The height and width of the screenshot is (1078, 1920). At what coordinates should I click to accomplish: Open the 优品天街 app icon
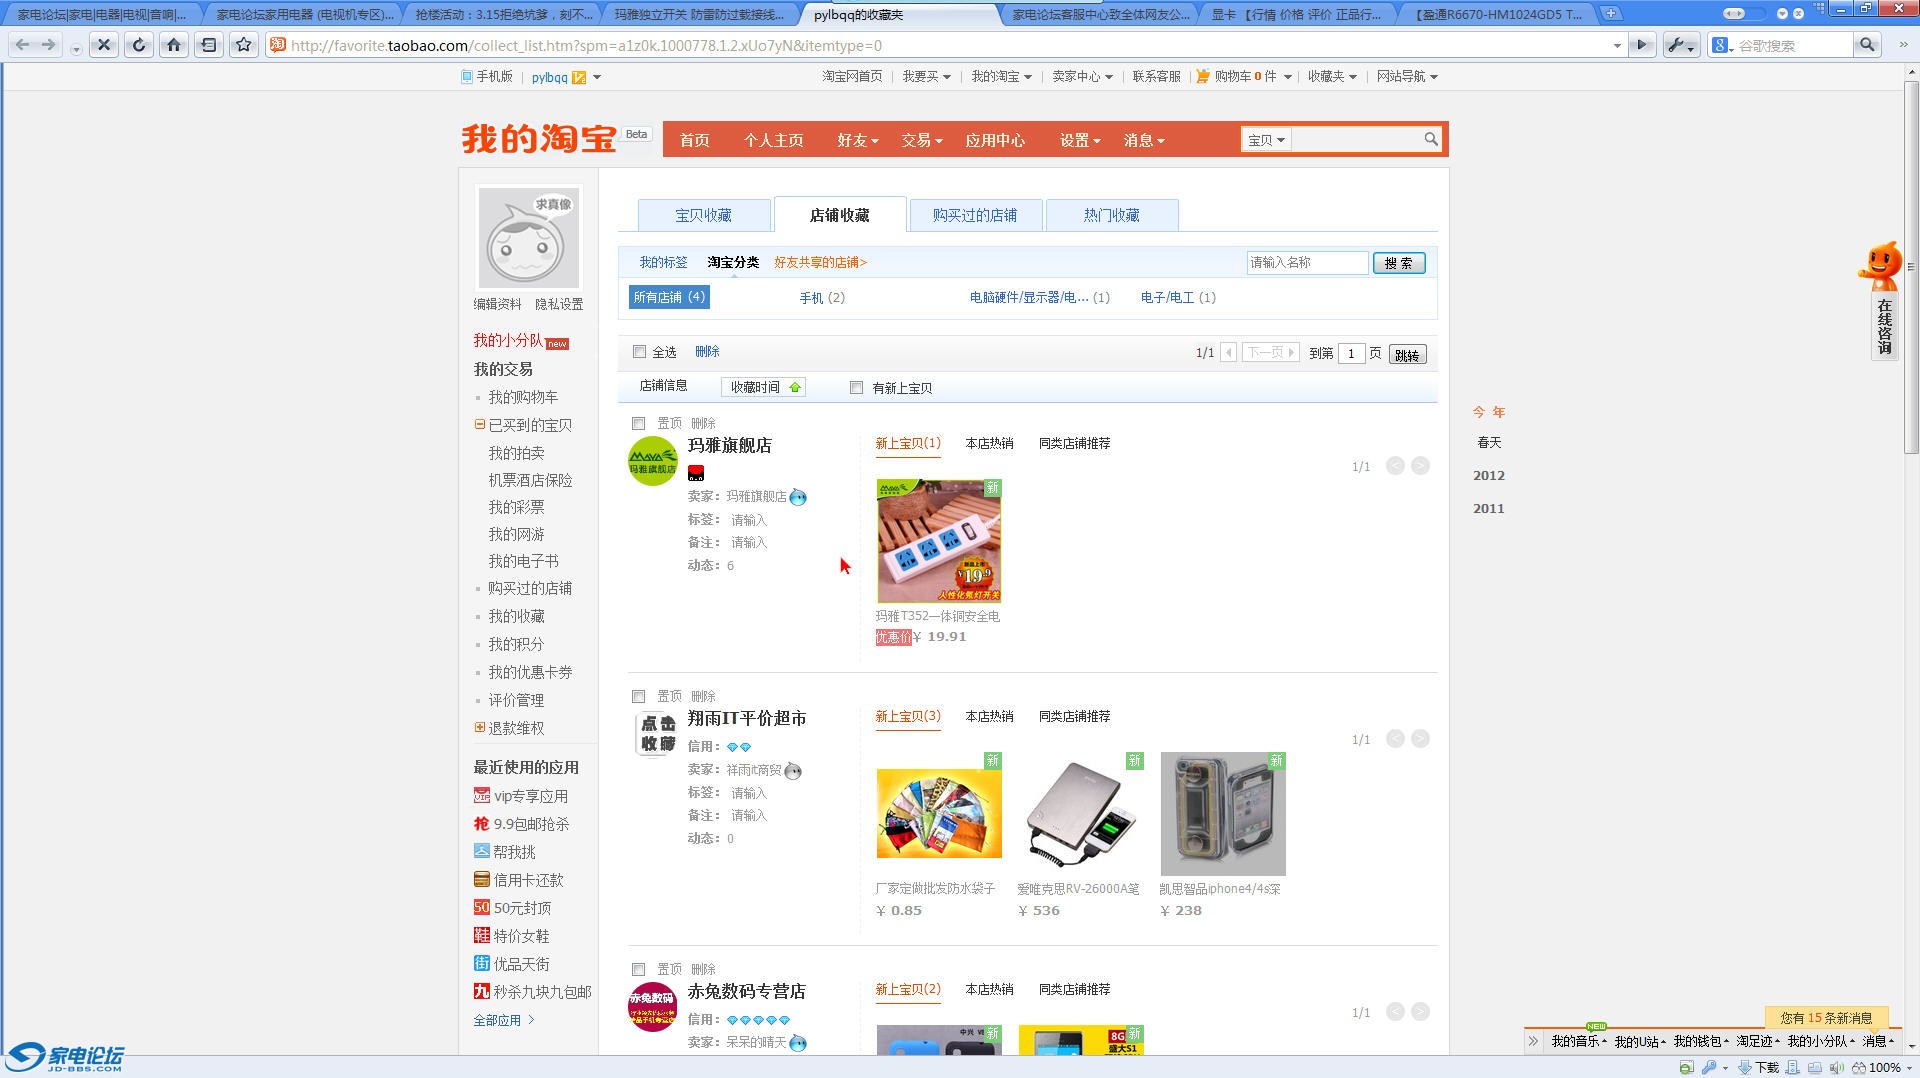[x=481, y=964]
